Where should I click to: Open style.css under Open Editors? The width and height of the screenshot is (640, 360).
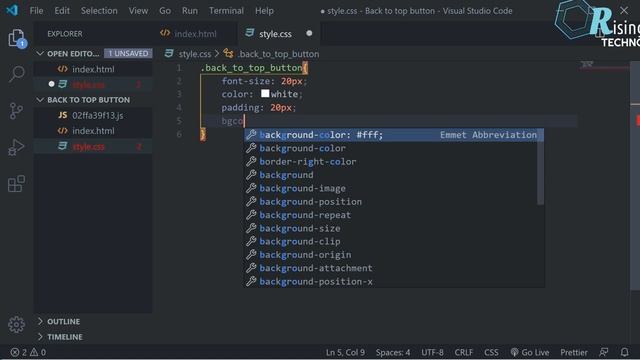pyautogui.click(x=93, y=84)
